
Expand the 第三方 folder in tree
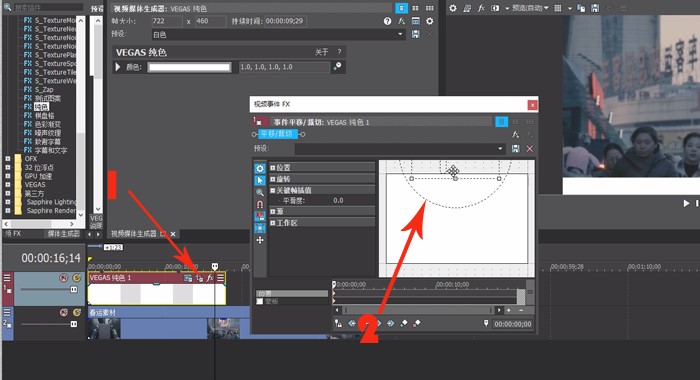click(x=8, y=193)
